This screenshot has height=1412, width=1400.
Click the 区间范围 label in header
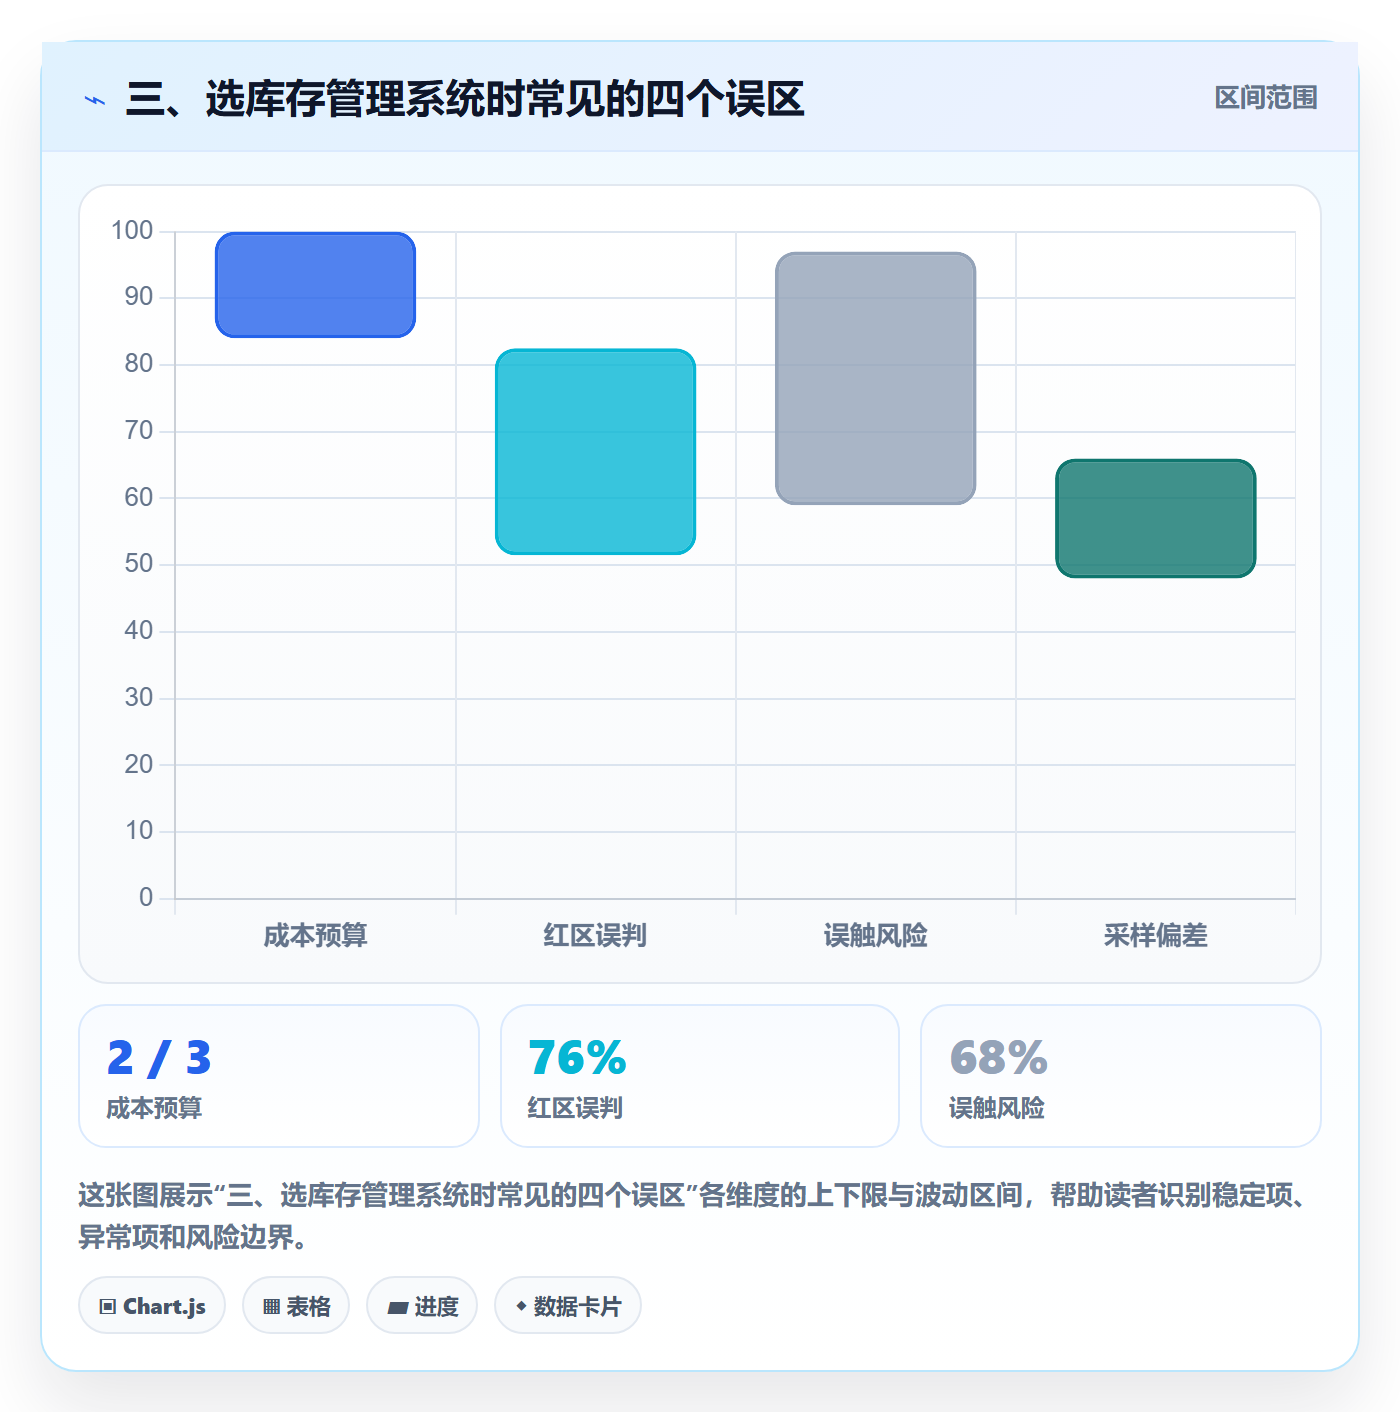point(1265,98)
